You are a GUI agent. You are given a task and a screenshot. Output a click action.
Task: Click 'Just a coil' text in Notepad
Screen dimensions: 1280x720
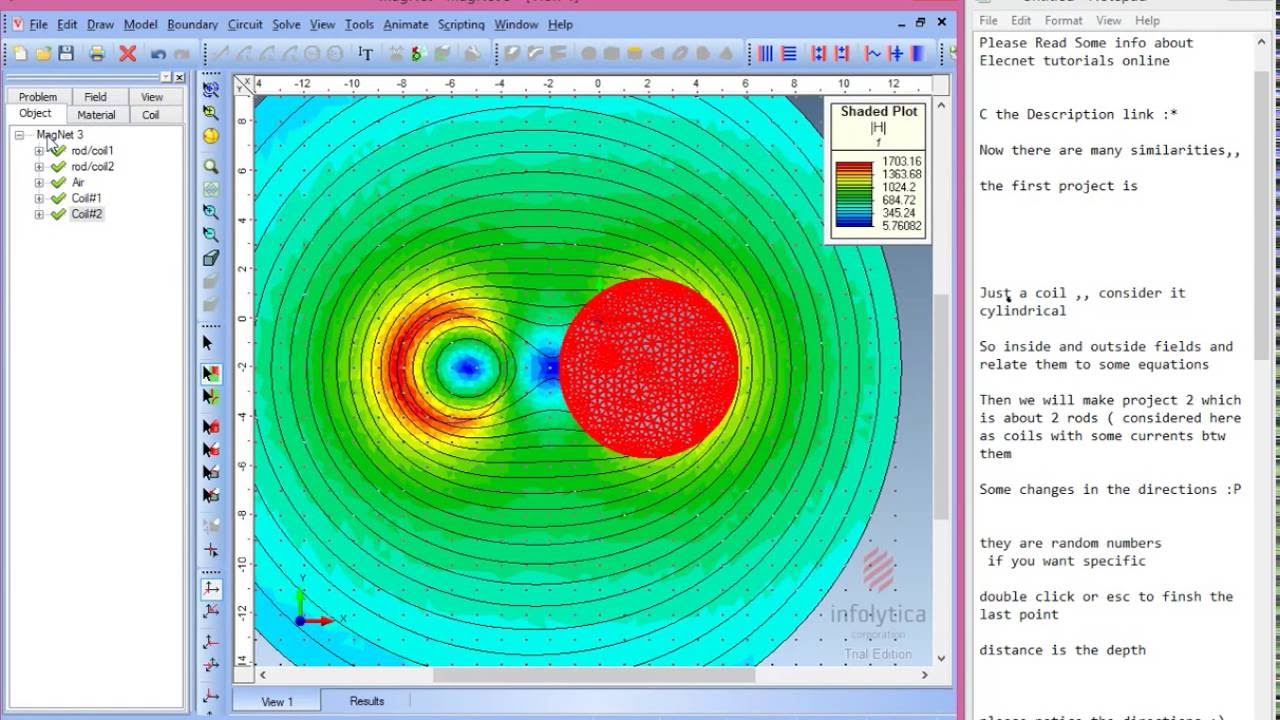tap(1023, 293)
